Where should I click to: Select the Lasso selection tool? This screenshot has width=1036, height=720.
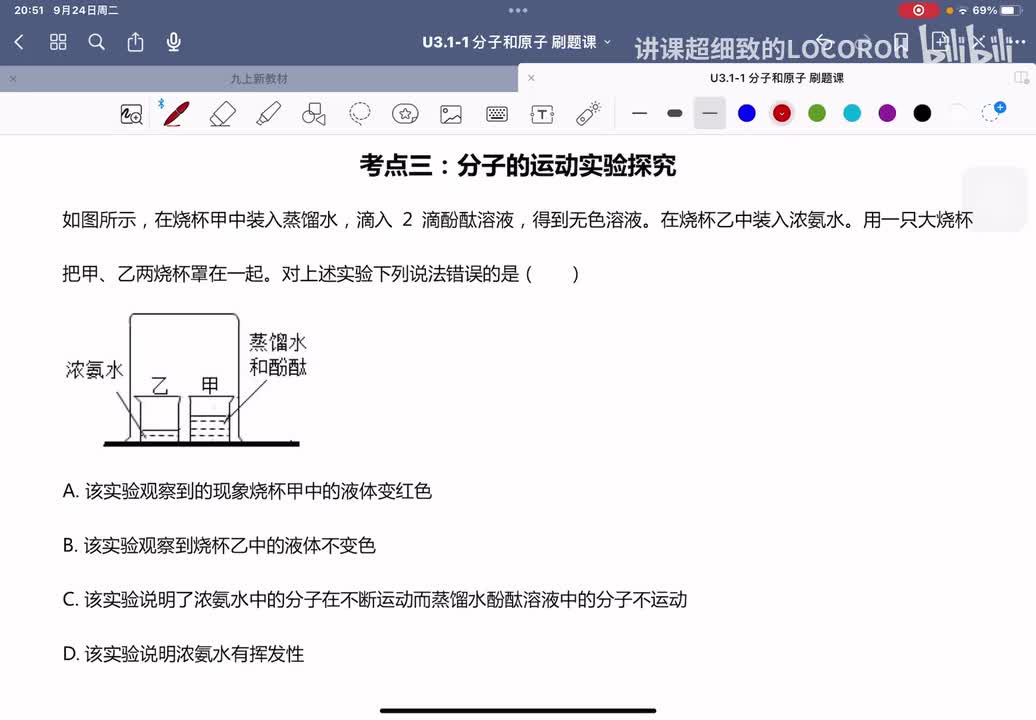pyautogui.click(x=359, y=114)
